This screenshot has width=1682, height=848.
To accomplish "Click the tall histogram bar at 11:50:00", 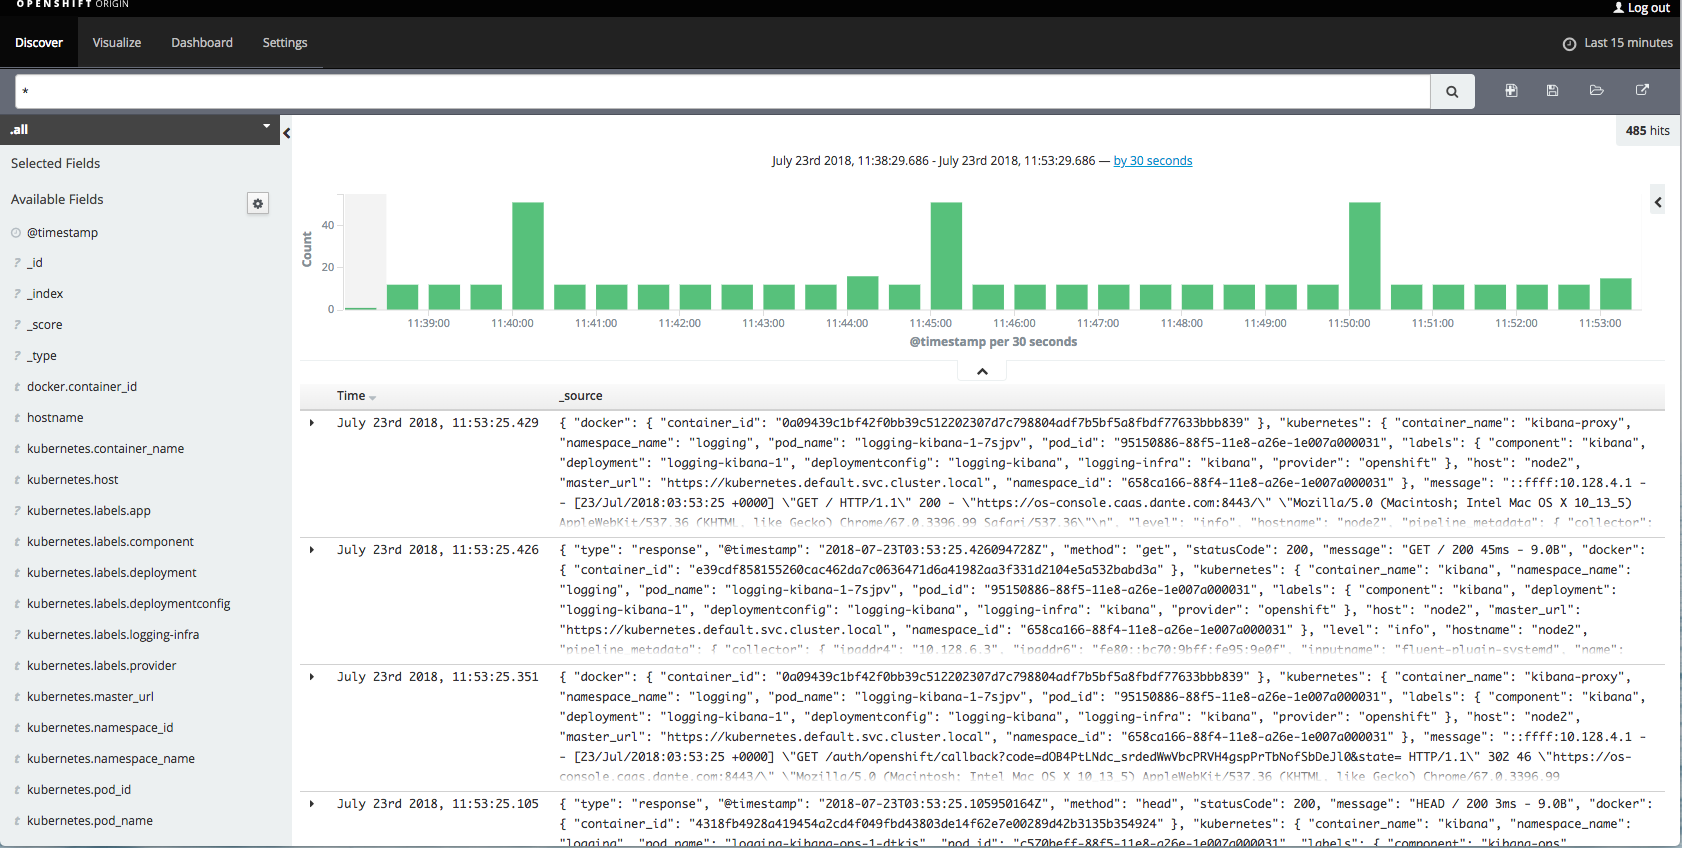I will [1364, 256].
